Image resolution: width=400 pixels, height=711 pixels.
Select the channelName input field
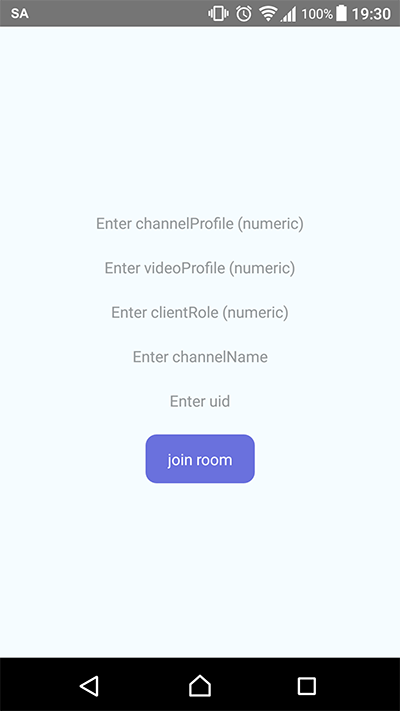200,357
